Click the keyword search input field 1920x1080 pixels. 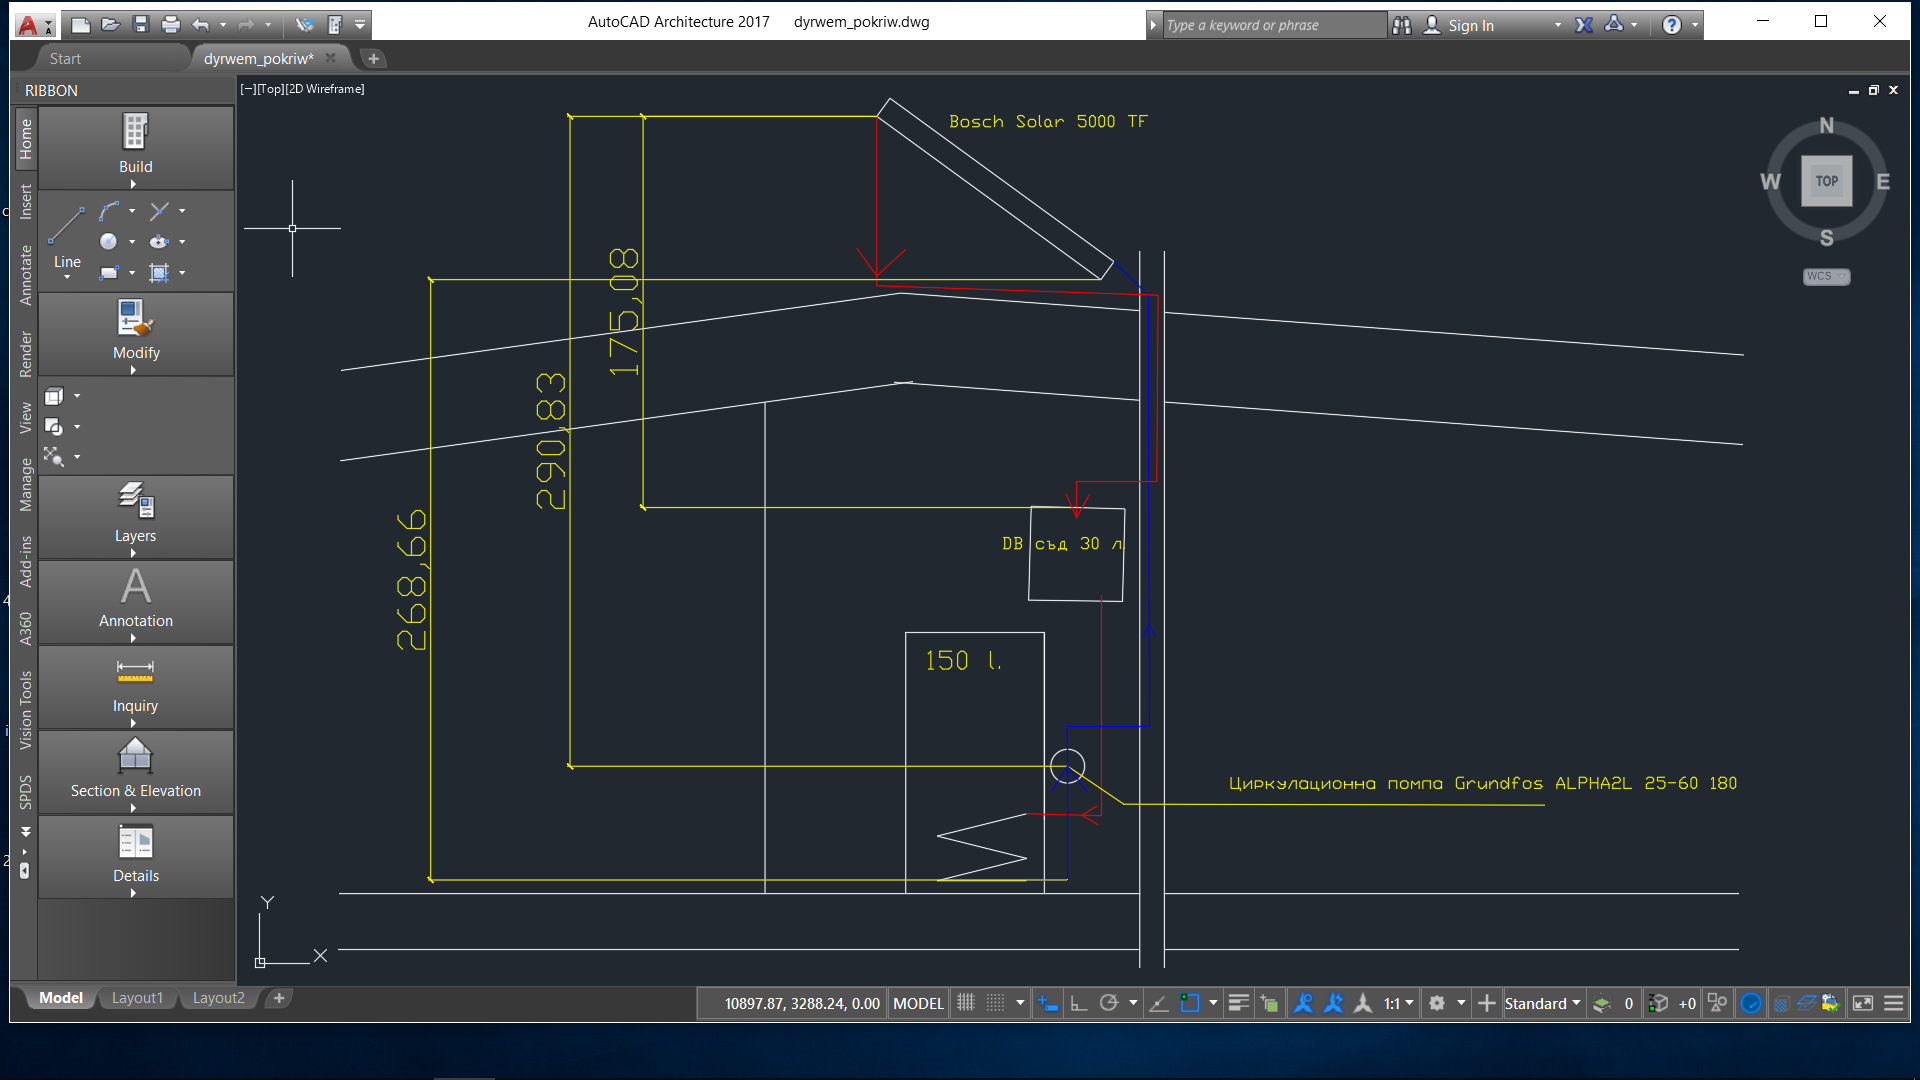(x=1270, y=25)
